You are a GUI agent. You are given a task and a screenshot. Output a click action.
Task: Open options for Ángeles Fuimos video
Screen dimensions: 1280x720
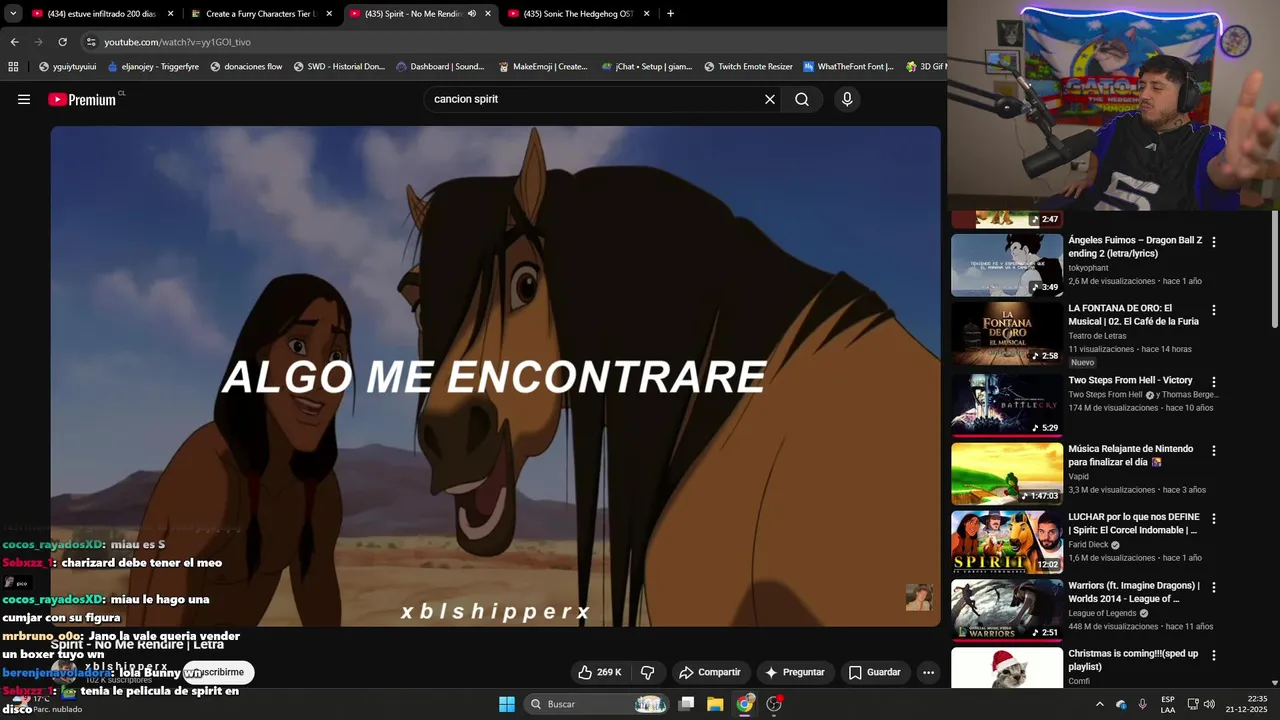[x=1214, y=242]
